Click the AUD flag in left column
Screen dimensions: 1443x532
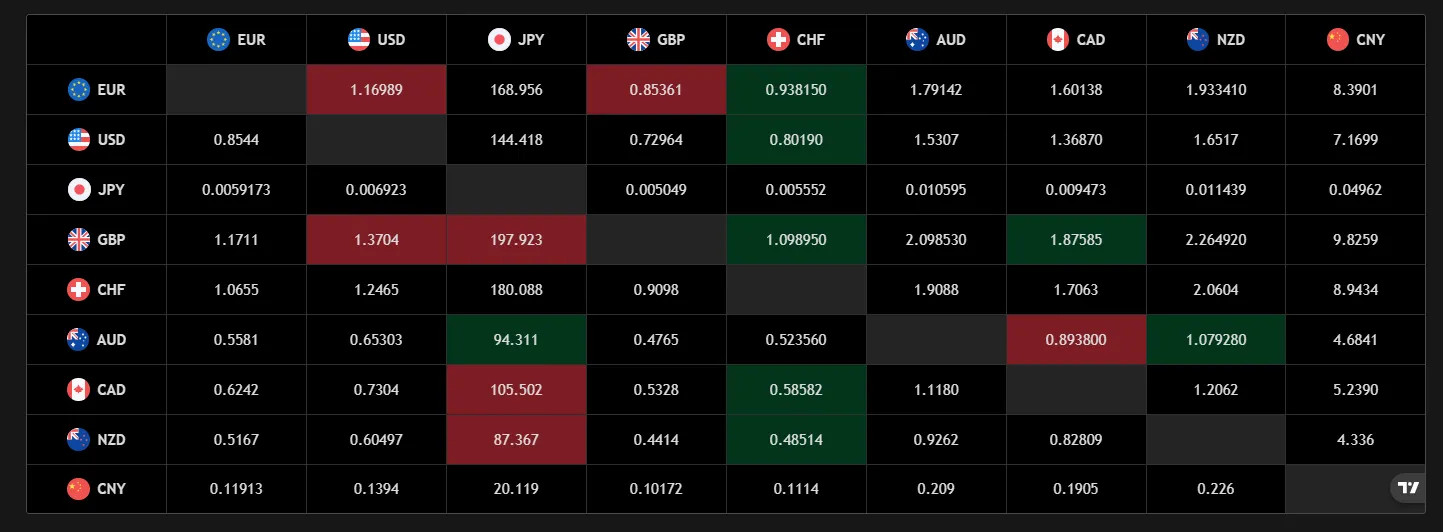point(79,340)
